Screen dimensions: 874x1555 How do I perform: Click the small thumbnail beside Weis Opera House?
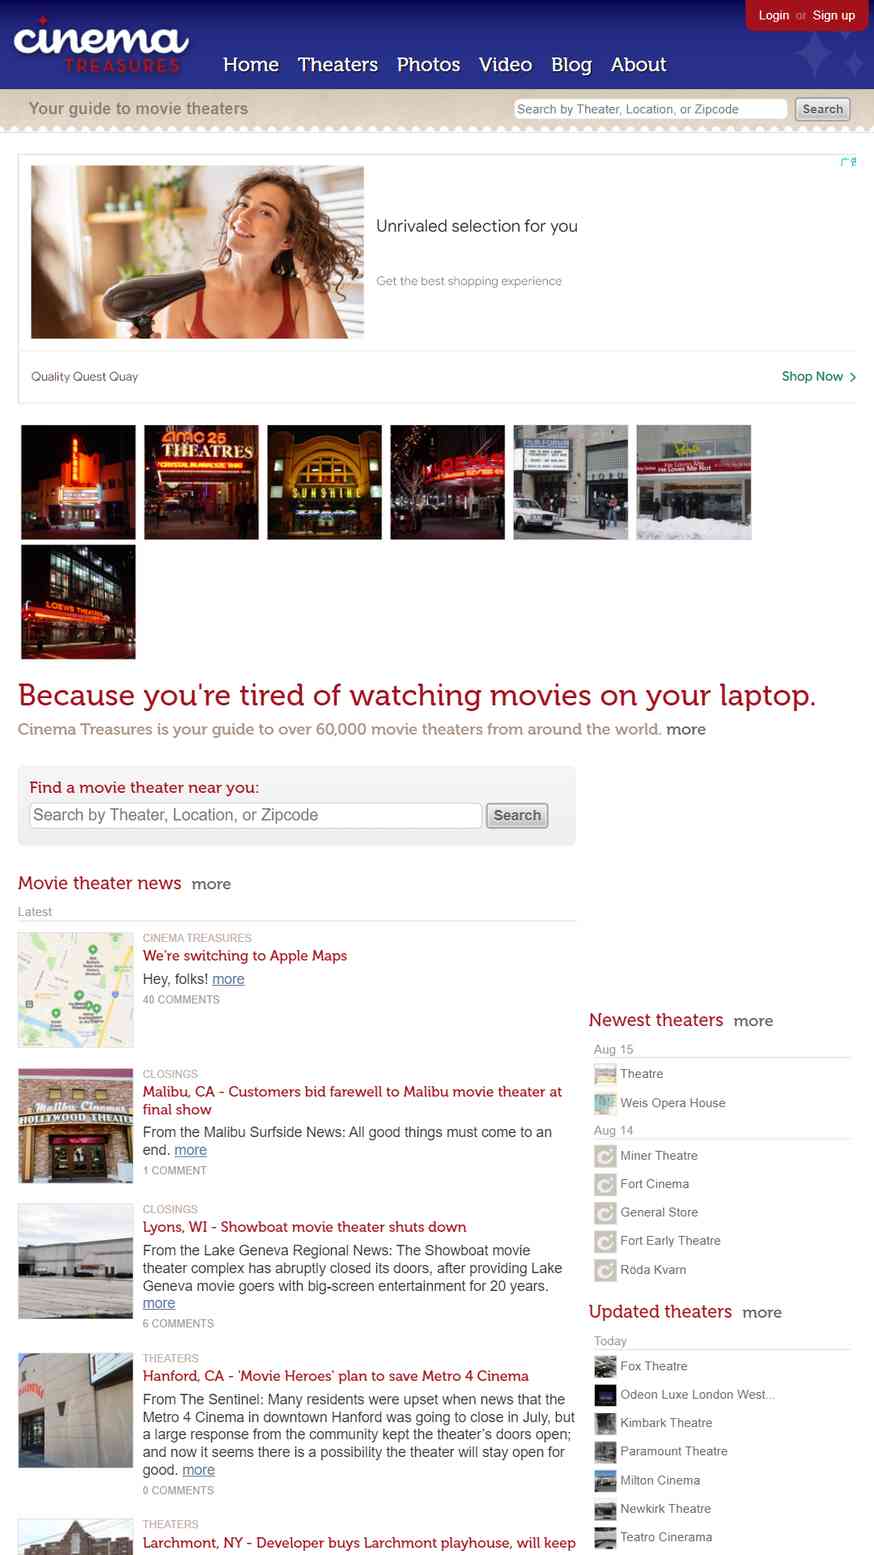(x=605, y=1103)
